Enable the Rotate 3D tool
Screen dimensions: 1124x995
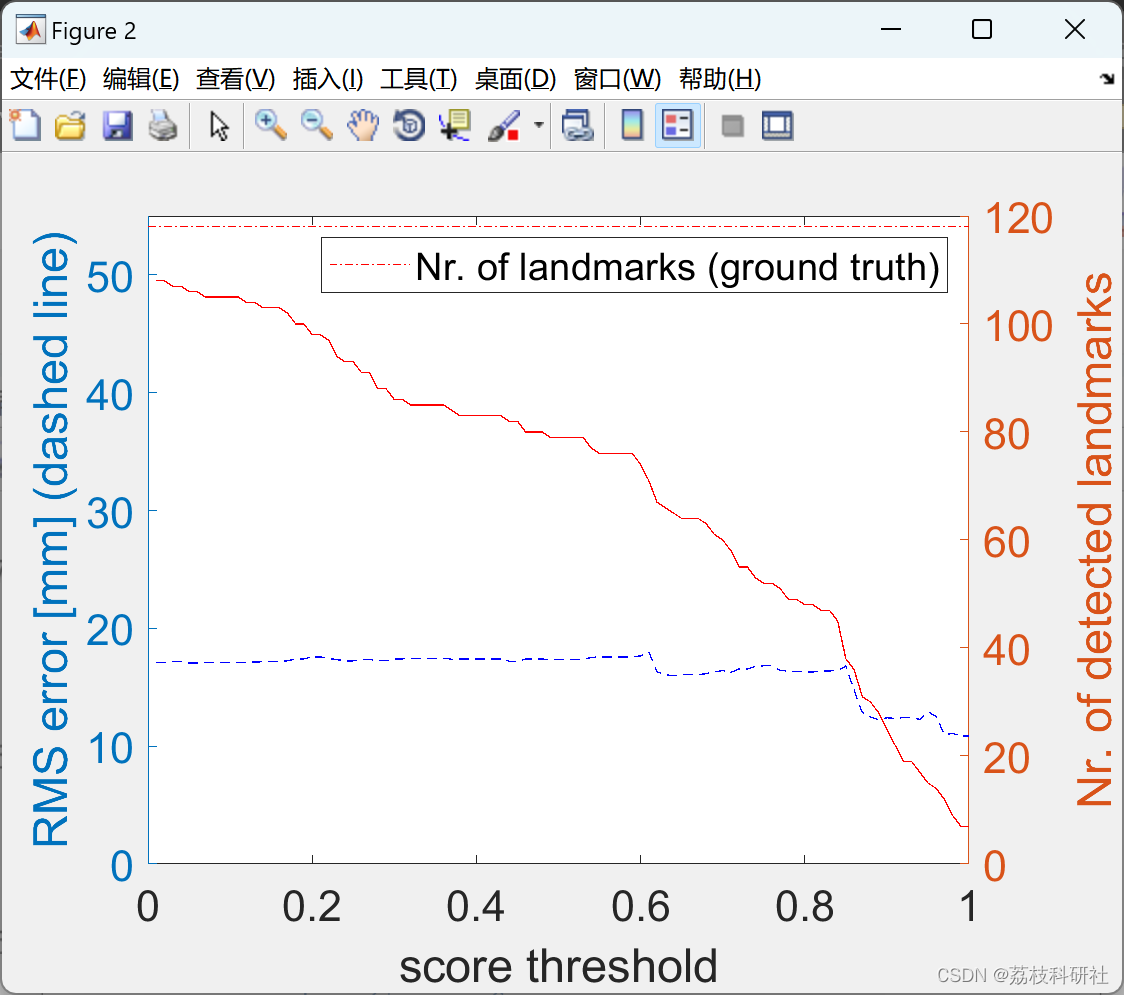point(409,126)
